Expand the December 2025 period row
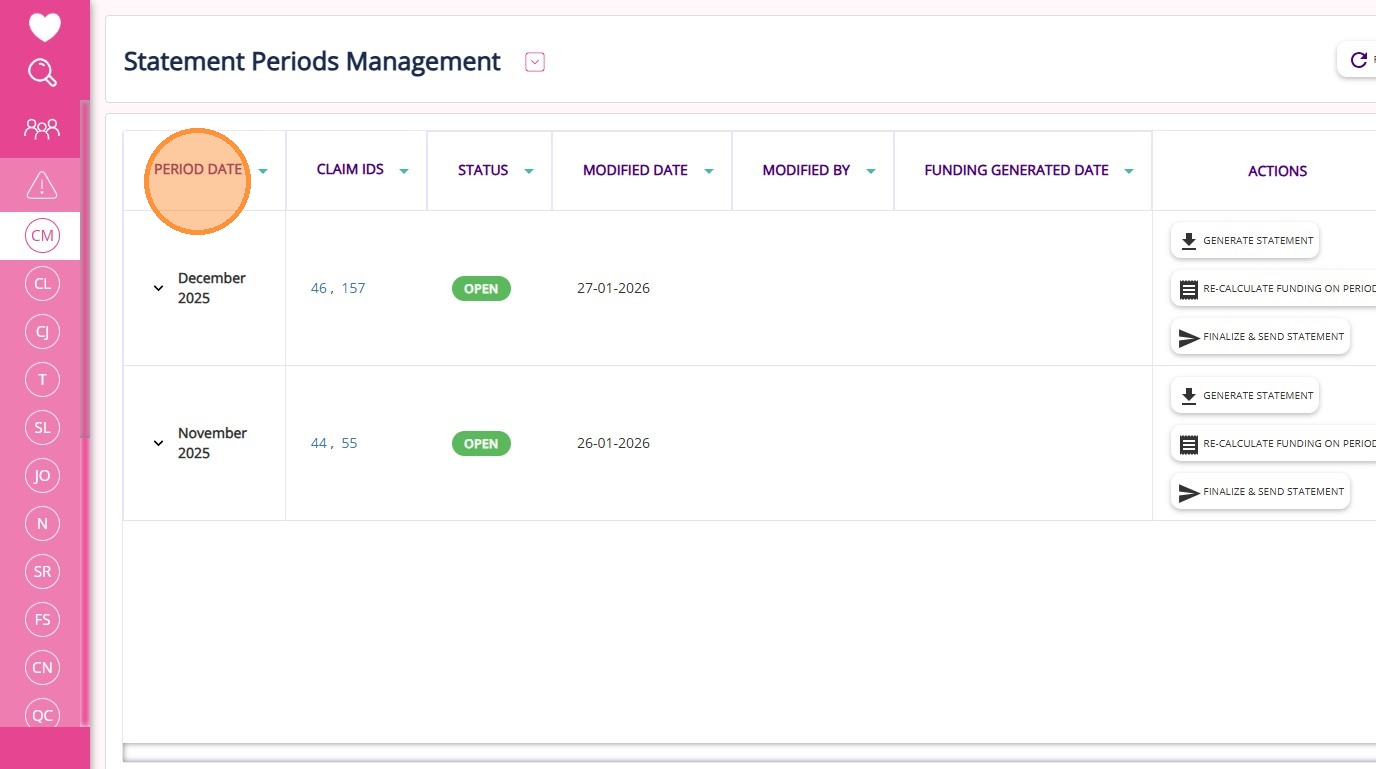 click(158, 288)
